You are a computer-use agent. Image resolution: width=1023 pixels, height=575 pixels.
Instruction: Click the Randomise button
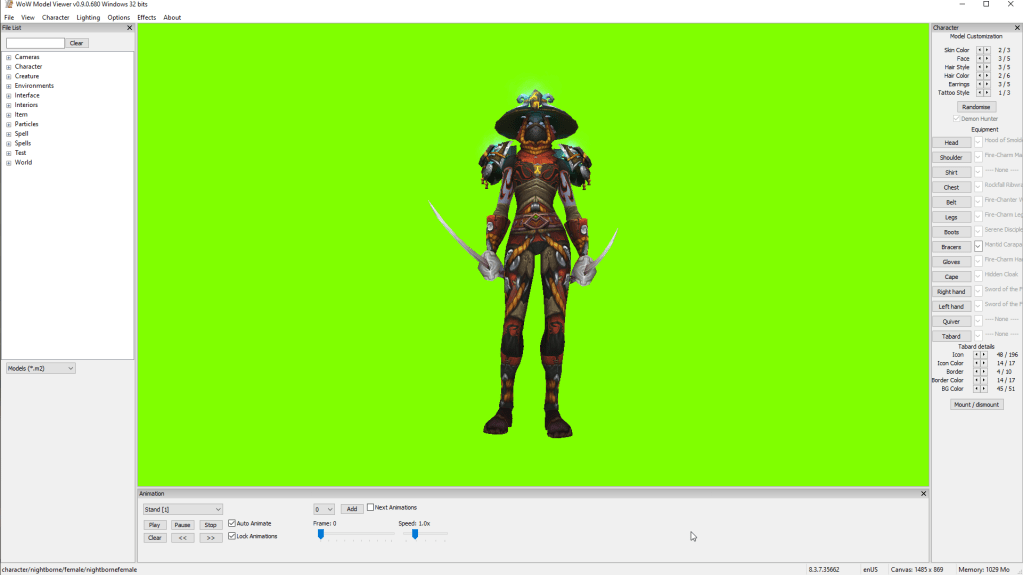click(x=976, y=107)
